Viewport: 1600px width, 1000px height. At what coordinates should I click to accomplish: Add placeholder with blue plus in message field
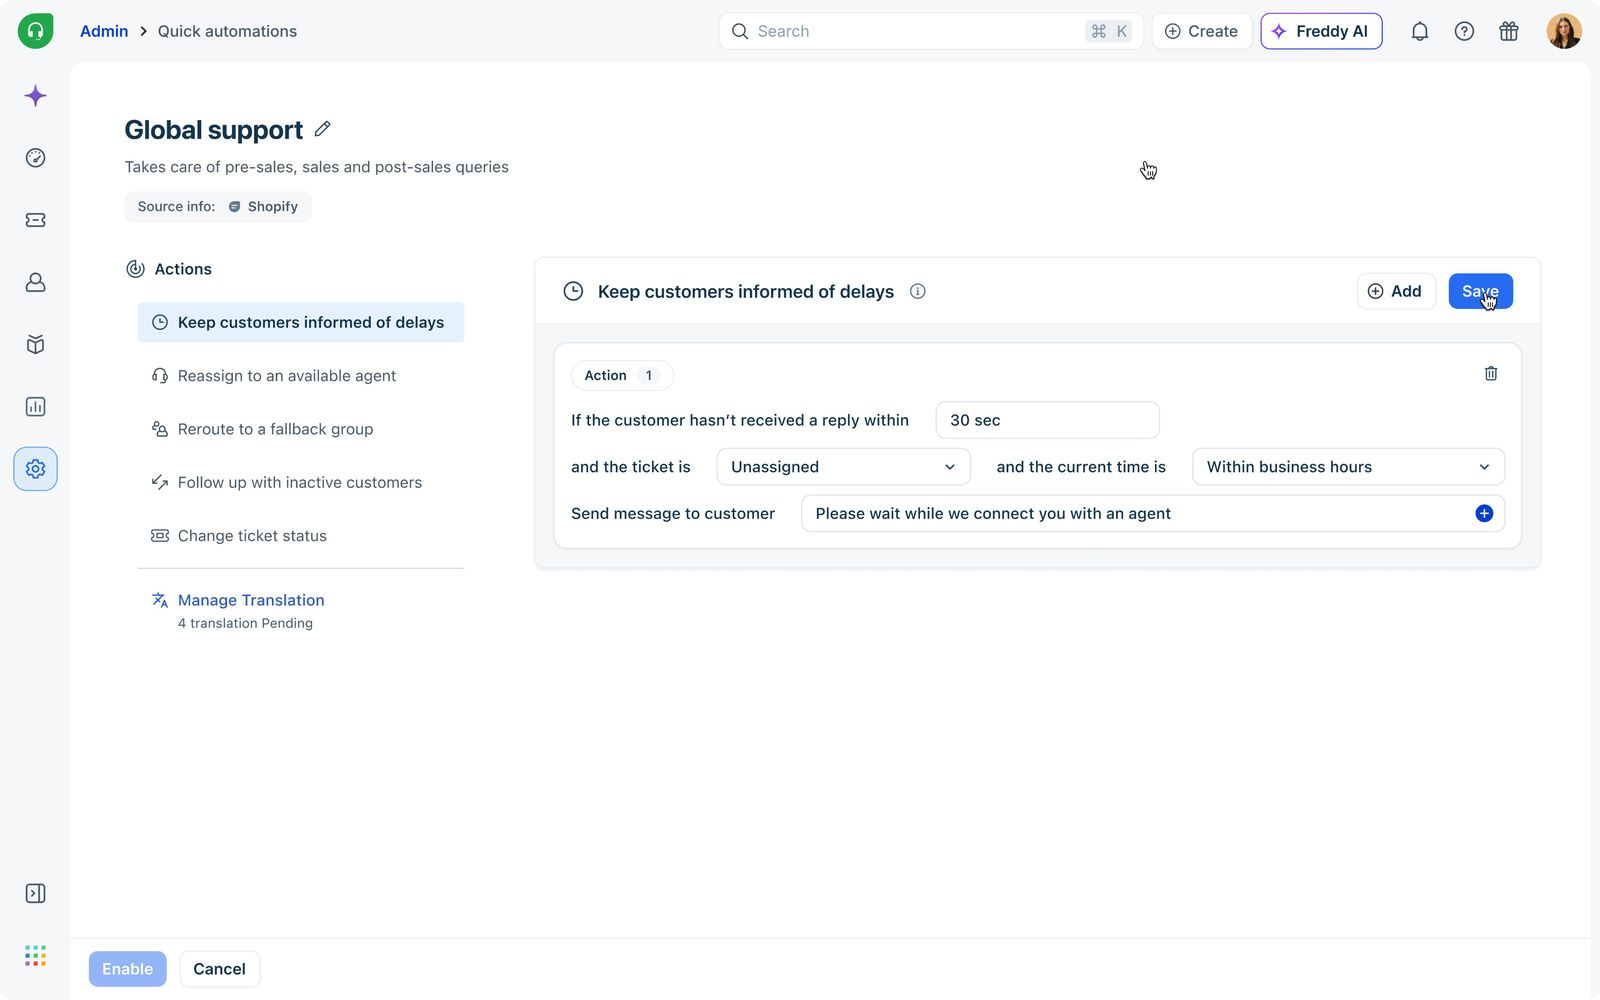coord(1484,513)
